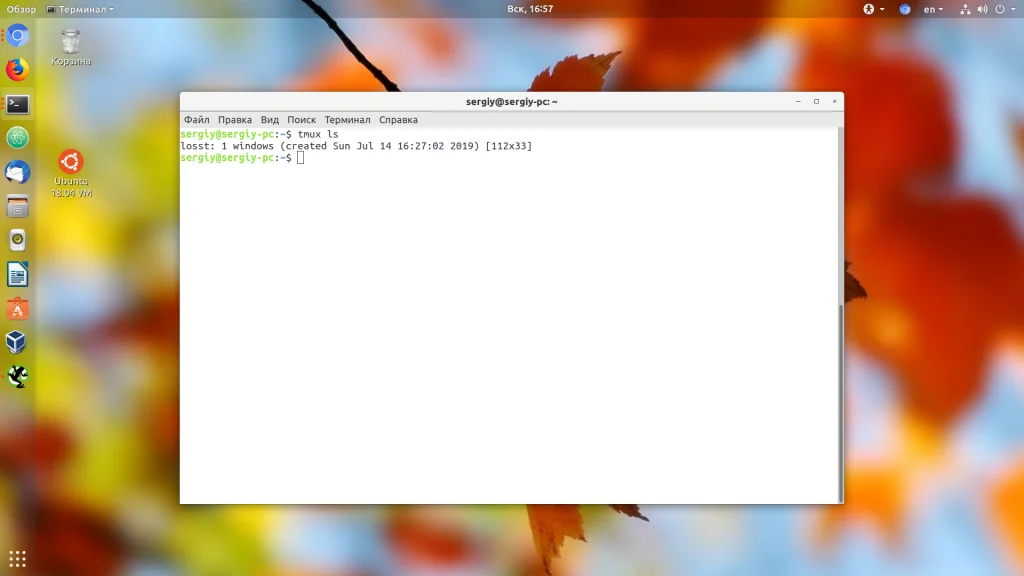The image size is (1024, 576).
Task: Open the Files manager dock icon
Action: (x=18, y=207)
